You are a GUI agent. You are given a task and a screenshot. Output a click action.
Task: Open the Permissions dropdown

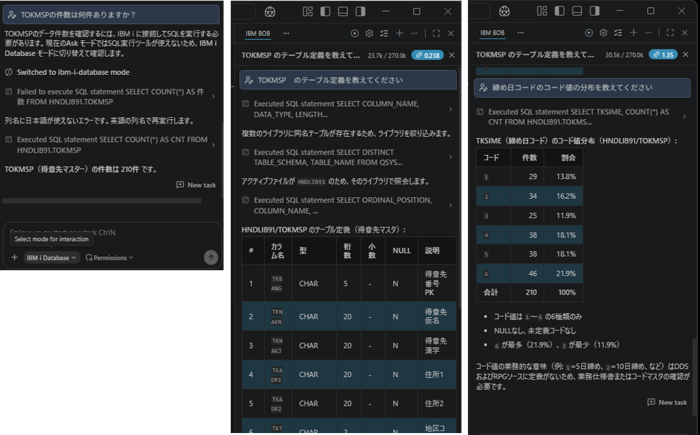tap(109, 258)
